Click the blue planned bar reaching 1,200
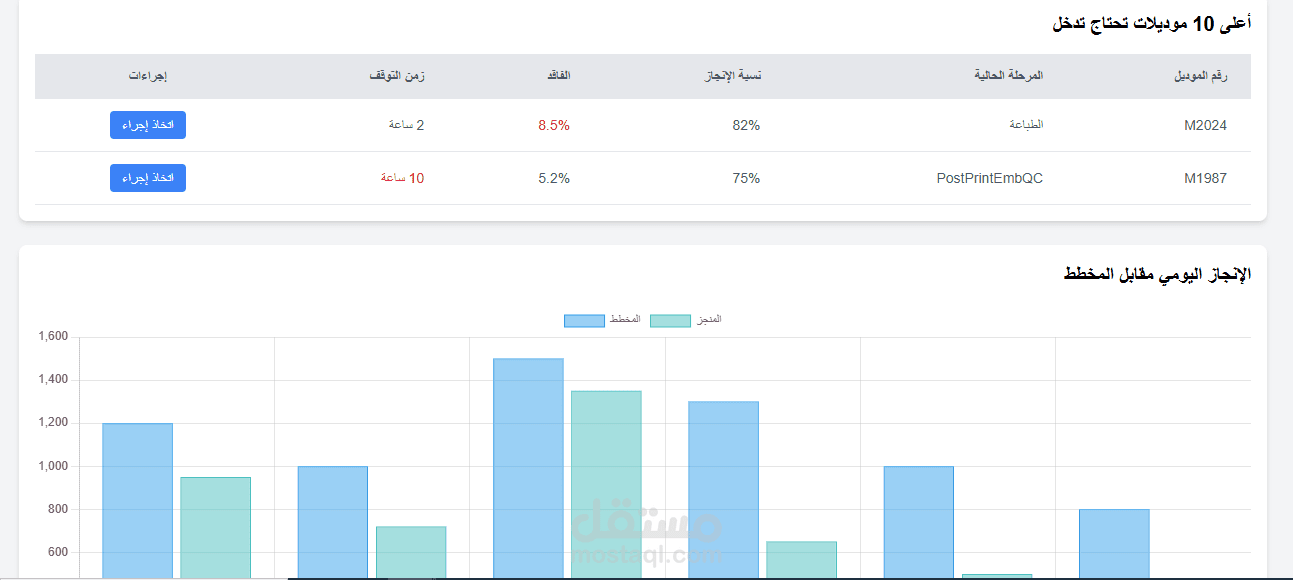The width and height of the screenshot is (1293, 580). 137,501
